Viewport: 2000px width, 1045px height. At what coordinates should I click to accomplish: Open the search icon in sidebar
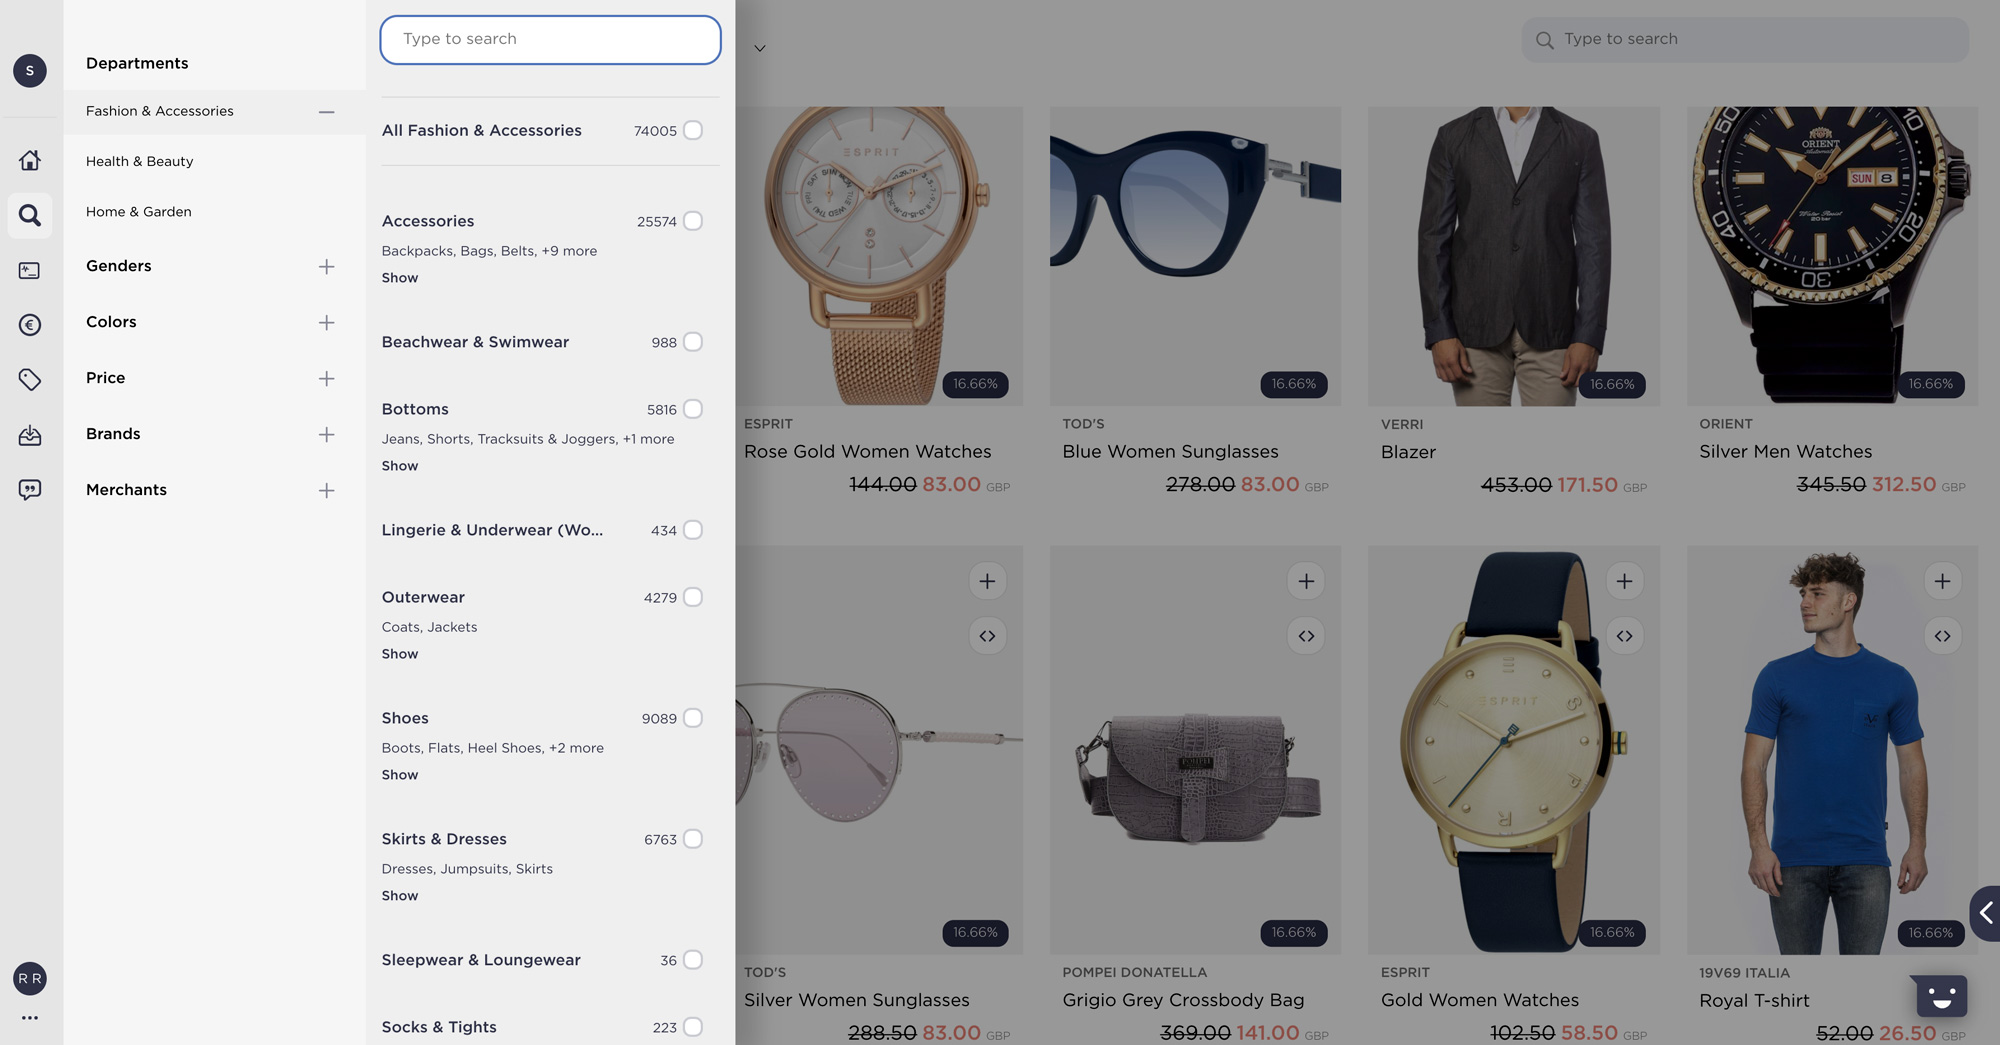(30, 215)
